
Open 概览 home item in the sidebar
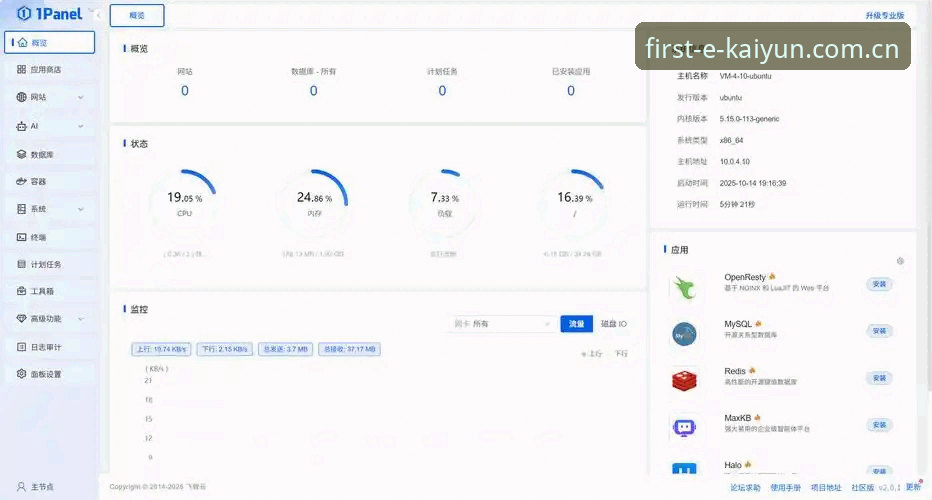[49, 42]
